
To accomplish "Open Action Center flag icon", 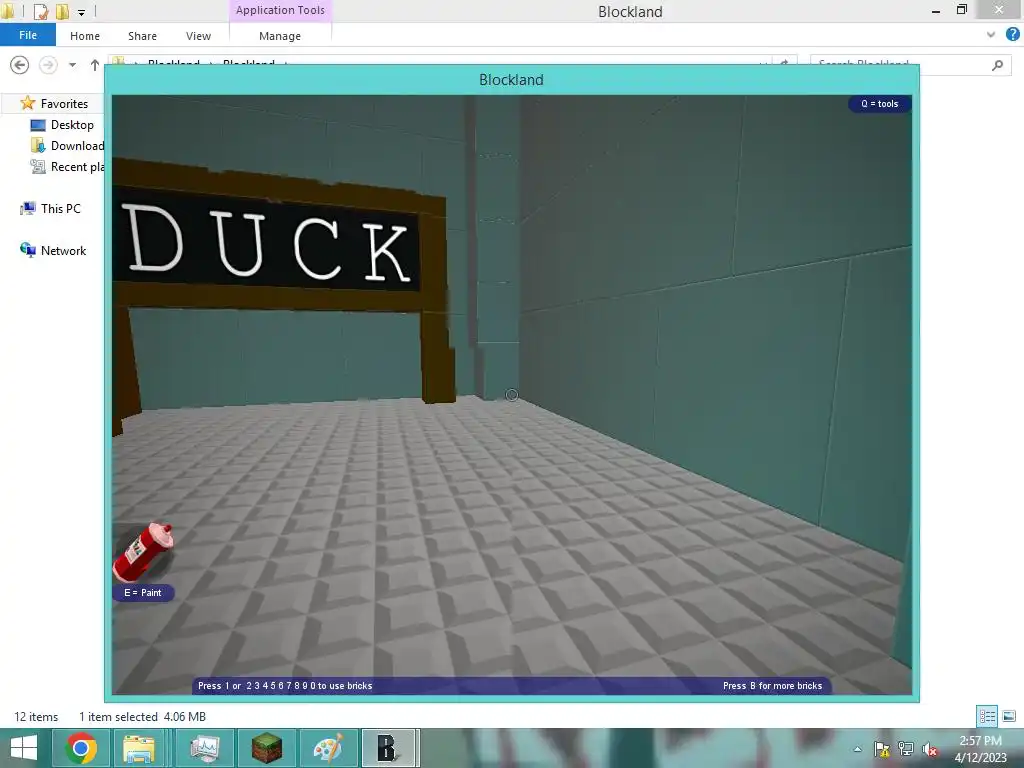I will coord(882,749).
